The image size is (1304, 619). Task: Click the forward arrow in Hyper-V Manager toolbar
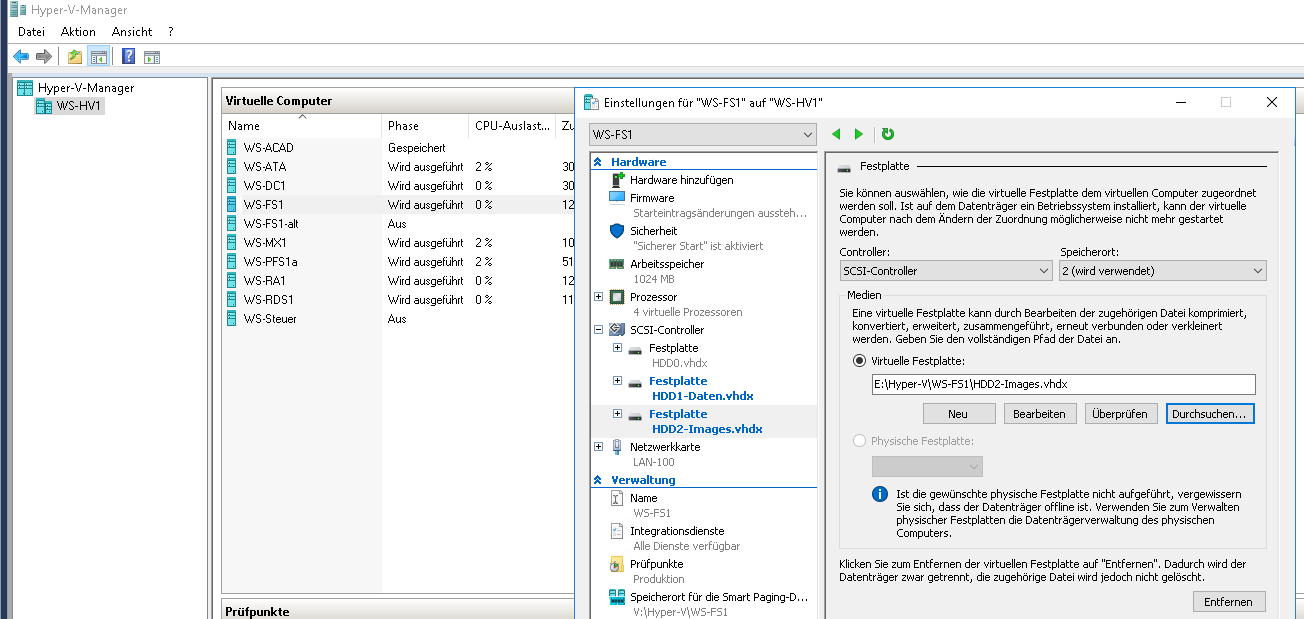click(x=43, y=56)
